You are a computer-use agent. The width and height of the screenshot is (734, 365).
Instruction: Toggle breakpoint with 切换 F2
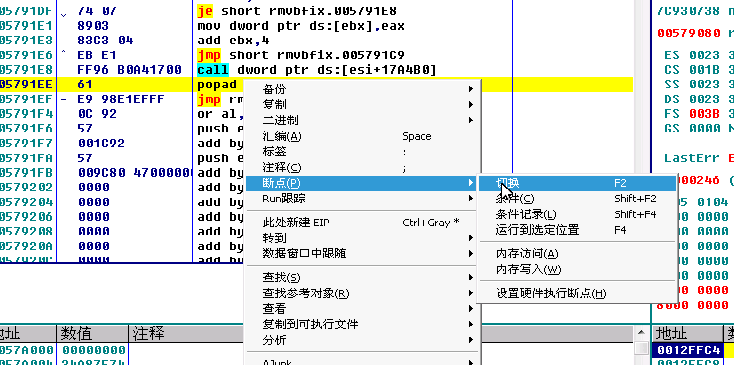point(577,183)
